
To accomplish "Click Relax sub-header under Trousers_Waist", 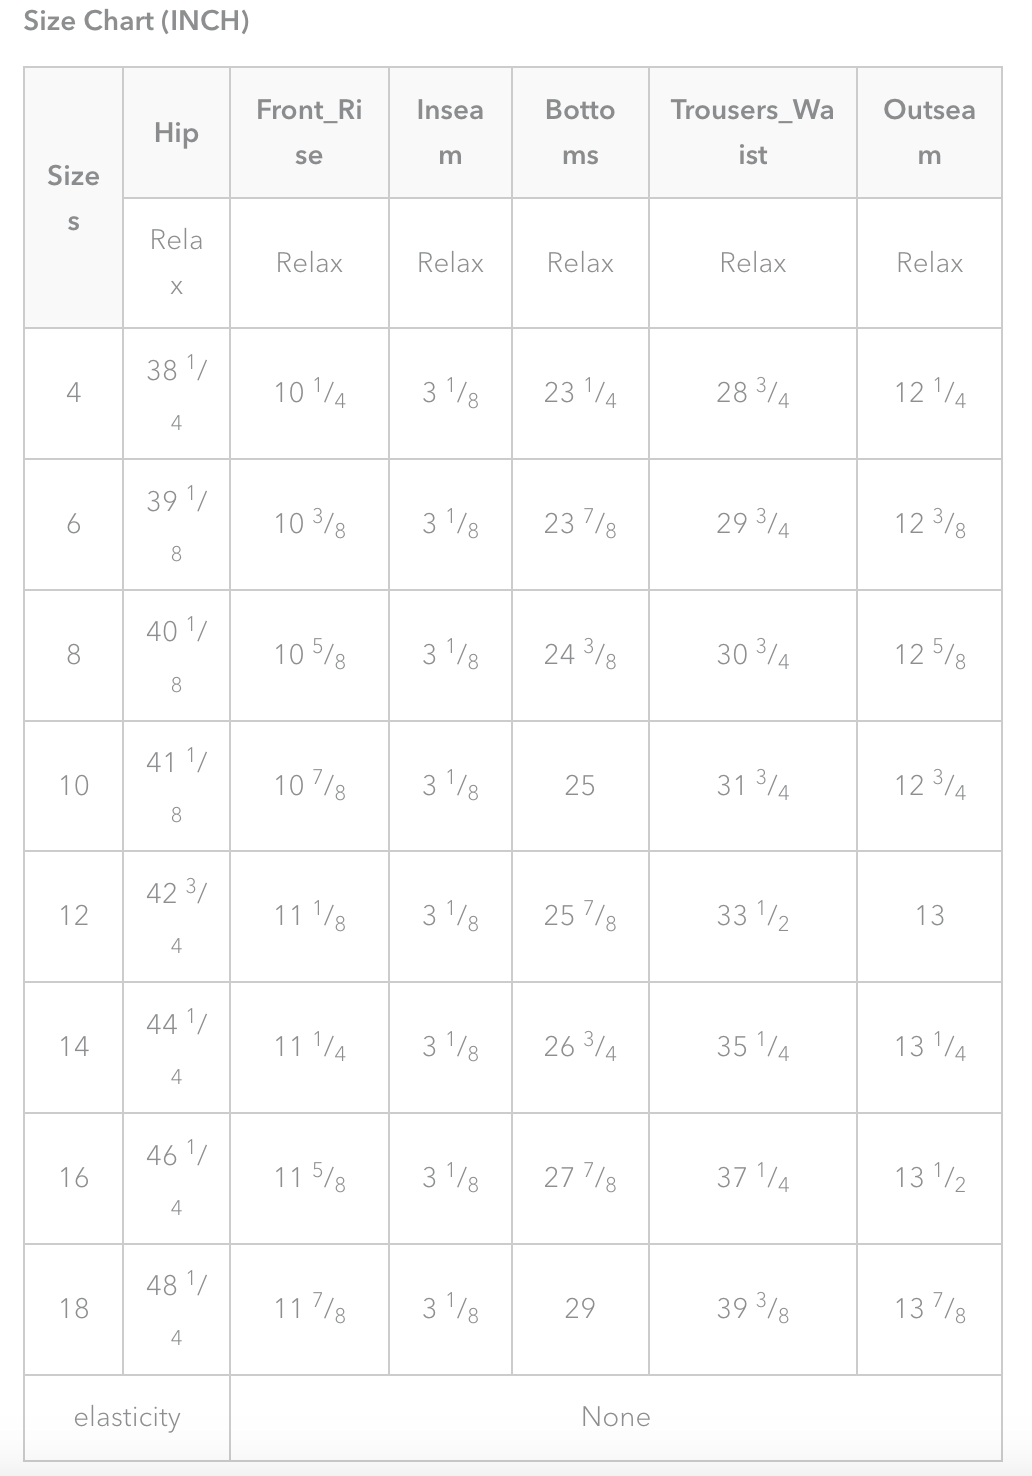I will click(x=752, y=263).
